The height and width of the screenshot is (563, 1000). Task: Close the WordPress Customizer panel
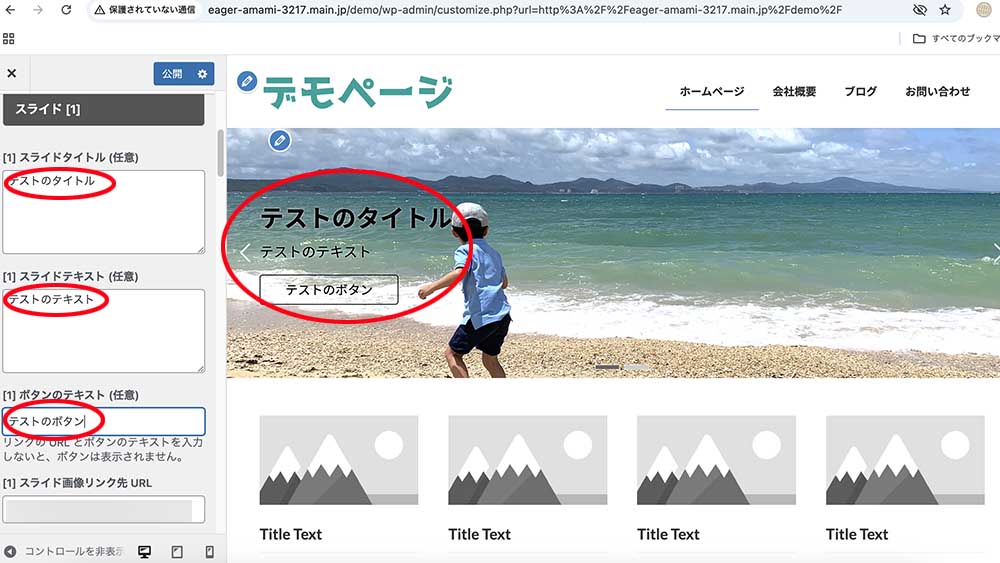click(x=11, y=73)
